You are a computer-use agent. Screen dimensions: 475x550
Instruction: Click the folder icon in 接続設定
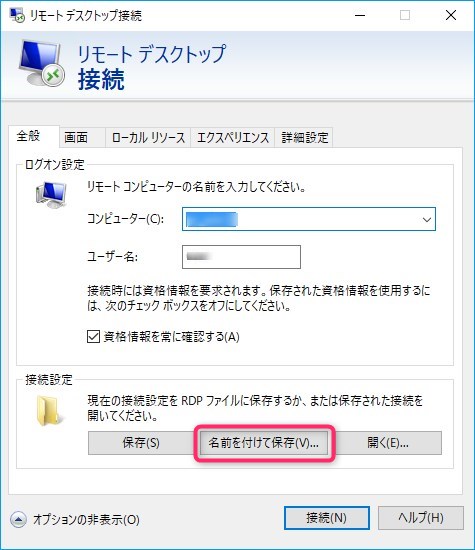[50, 411]
